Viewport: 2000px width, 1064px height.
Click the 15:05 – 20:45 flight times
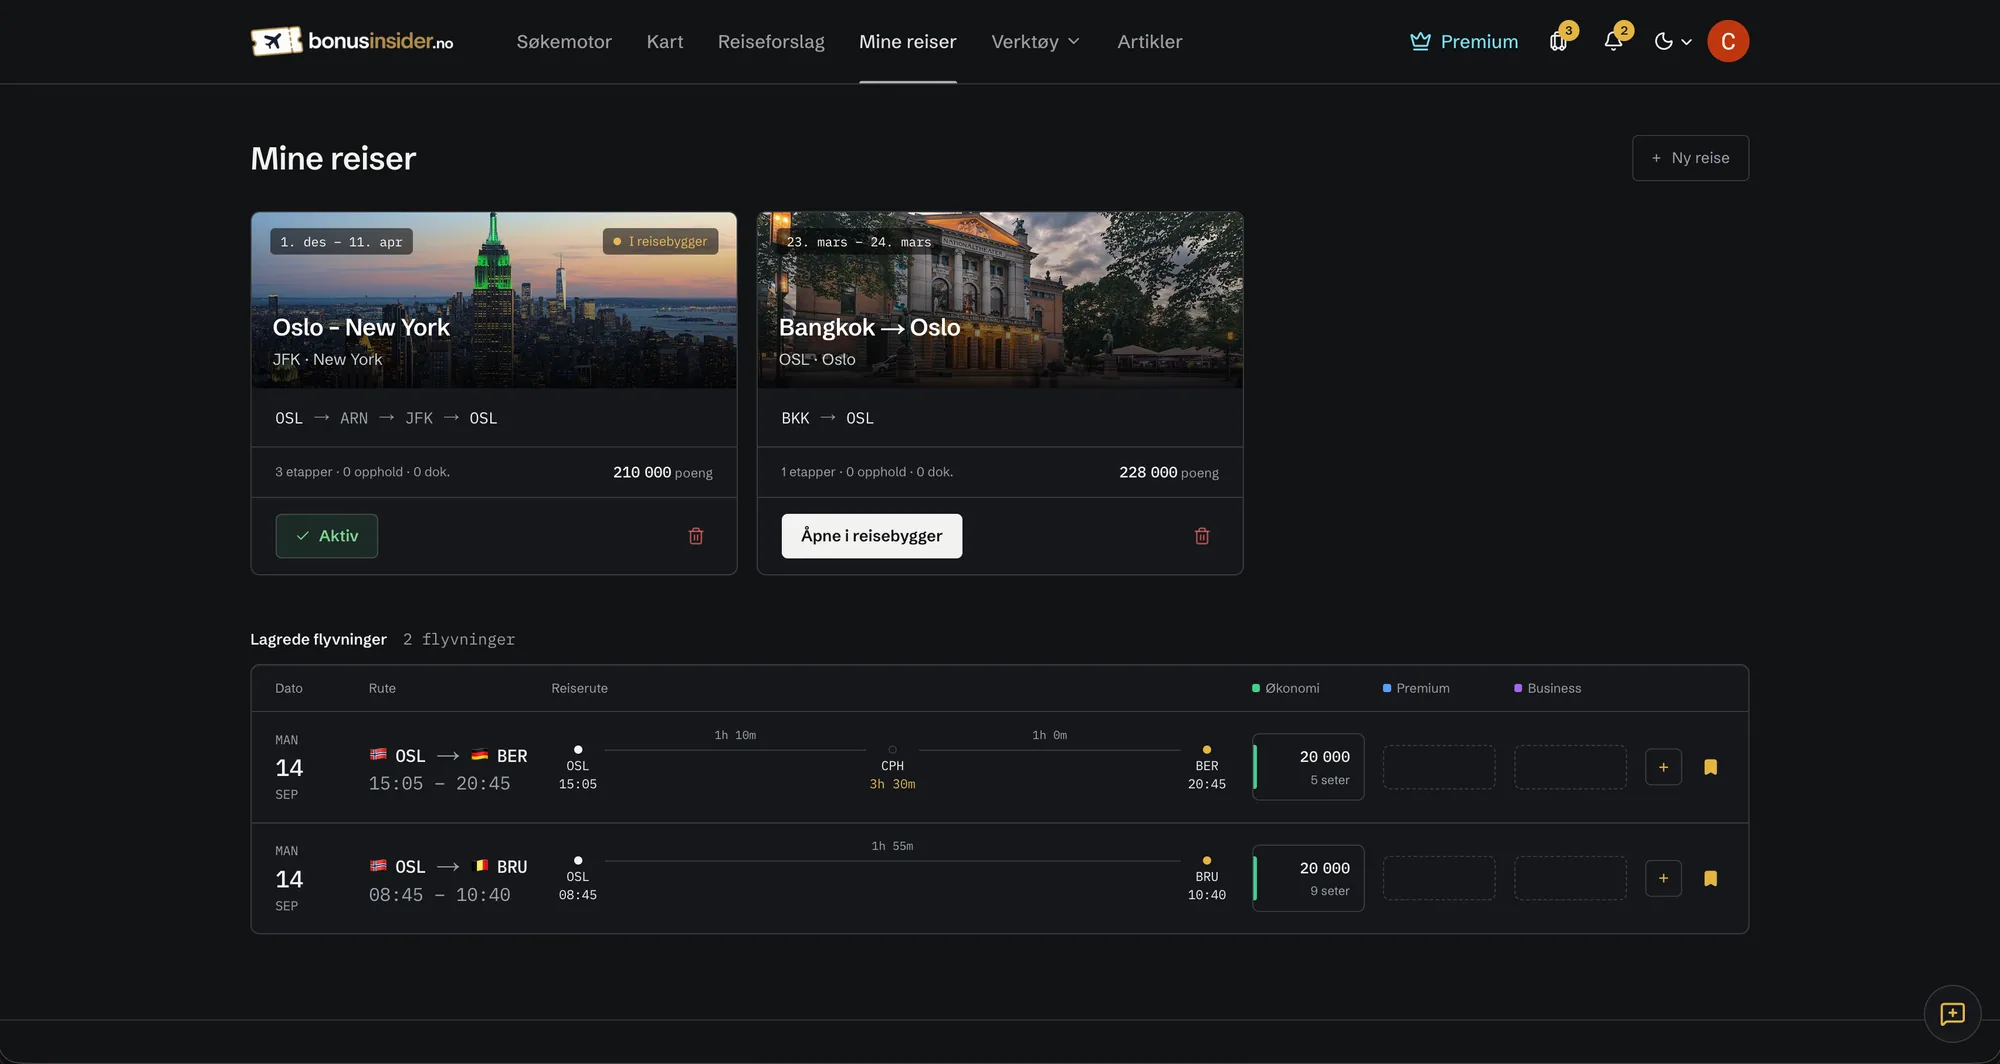(x=439, y=784)
